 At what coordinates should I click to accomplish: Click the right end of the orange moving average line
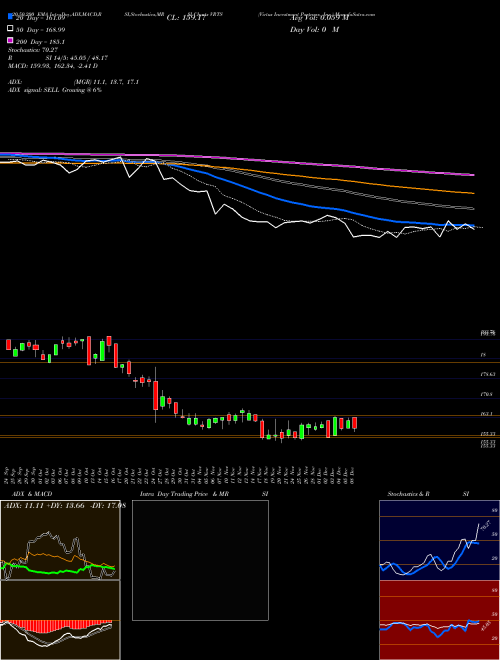[473, 193]
